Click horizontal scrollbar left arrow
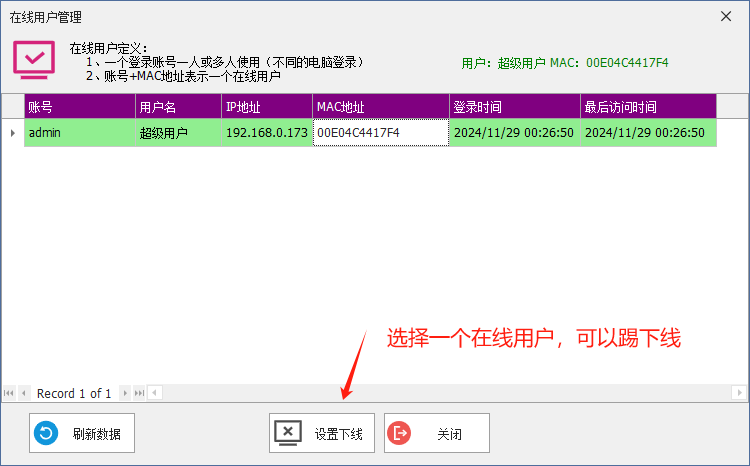The width and height of the screenshot is (750, 466). tap(154, 393)
